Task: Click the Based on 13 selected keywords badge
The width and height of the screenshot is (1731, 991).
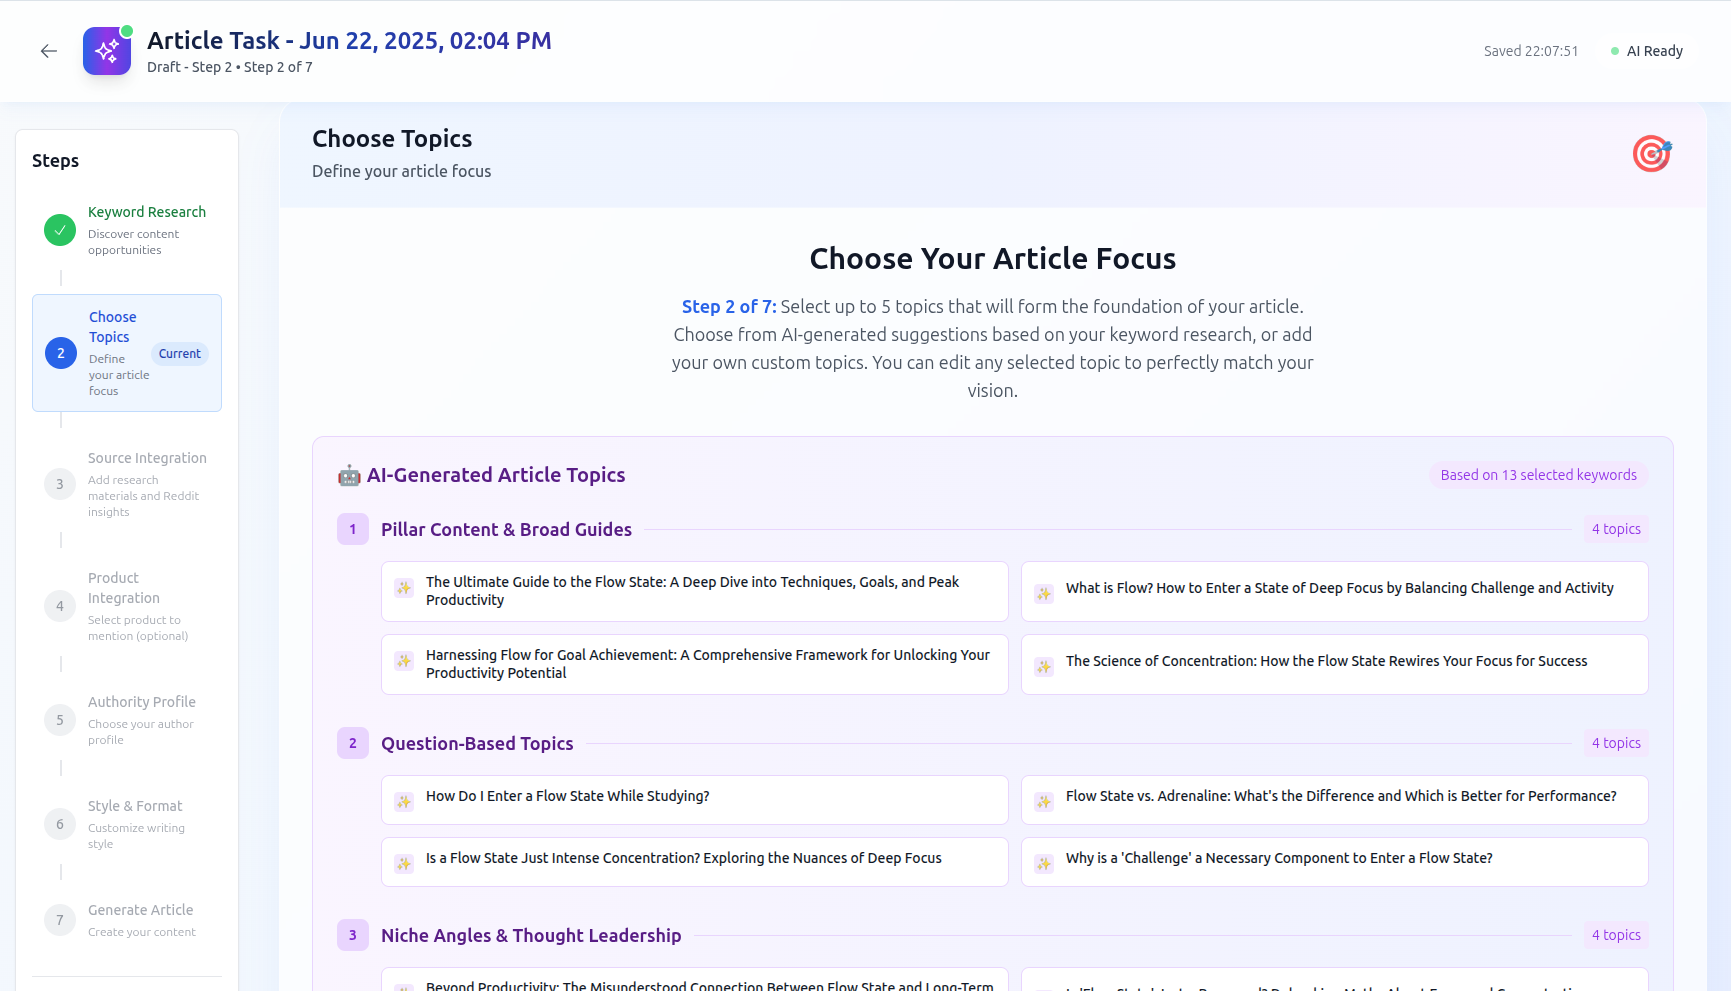Action: click(1539, 475)
